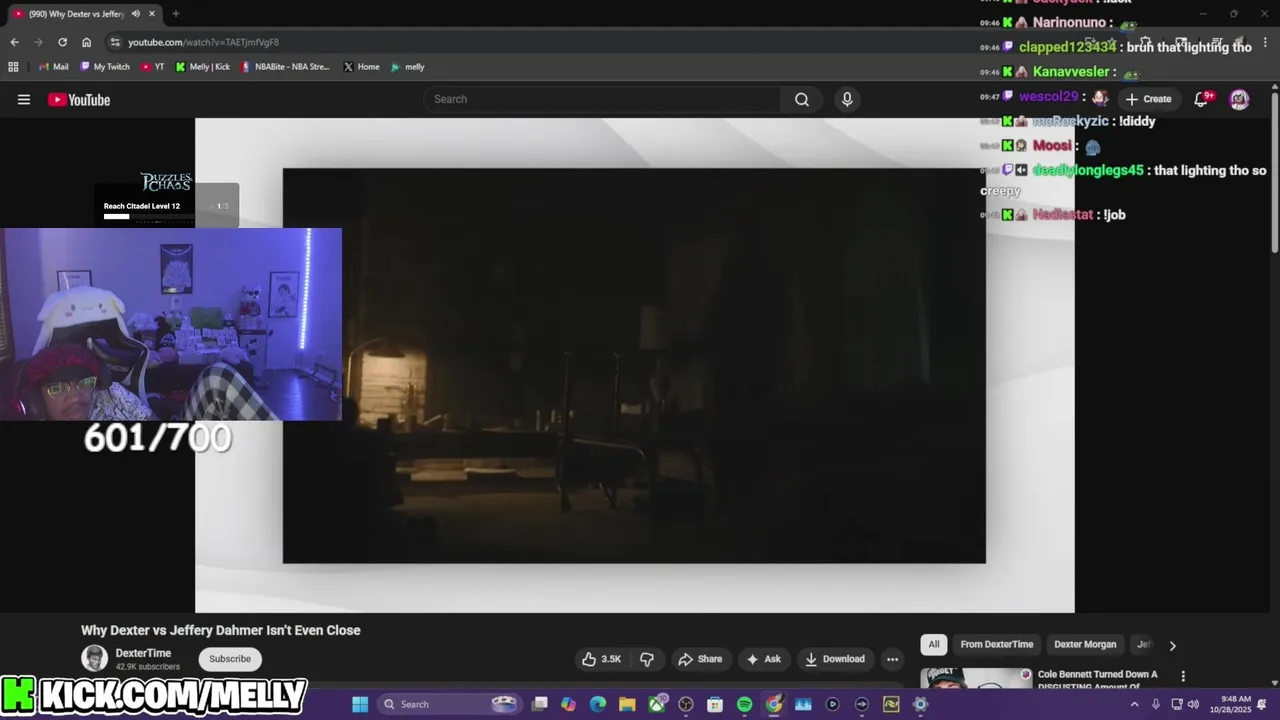Open Copilot from taskbar
This screenshot has width=1280, height=720.
point(569,704)
